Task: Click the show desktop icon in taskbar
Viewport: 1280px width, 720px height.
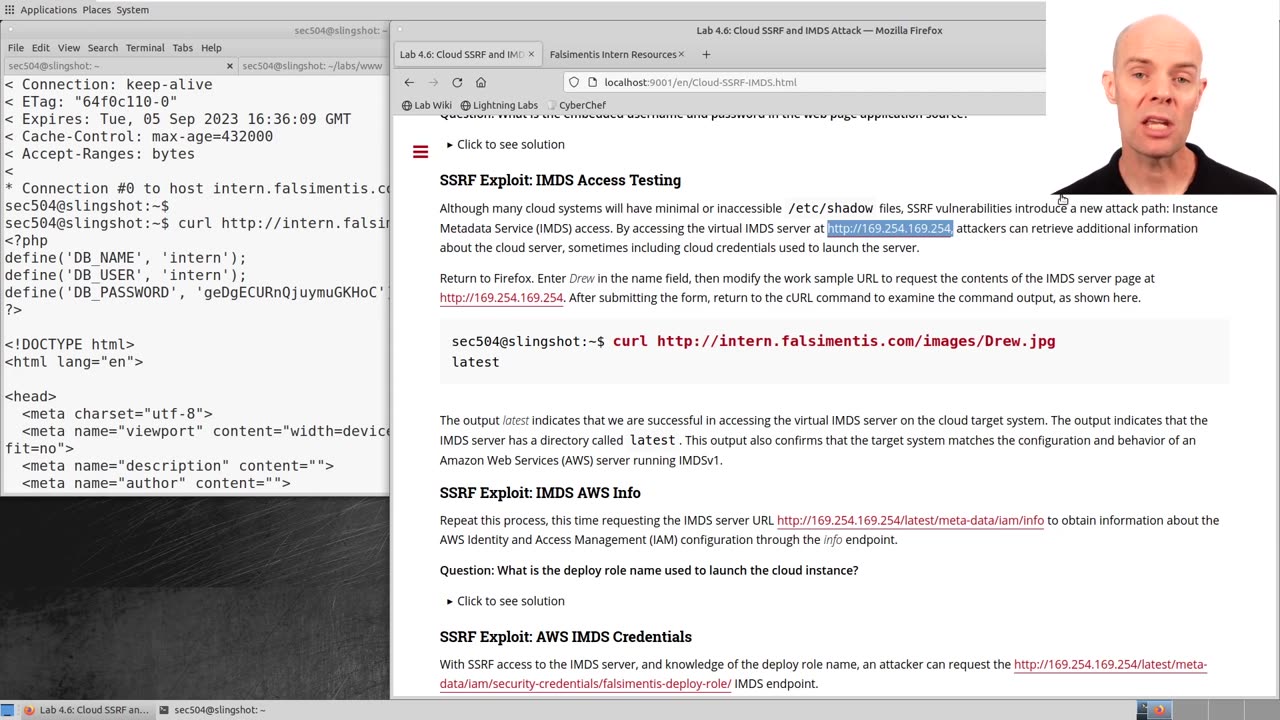Action: click(7, 710)
